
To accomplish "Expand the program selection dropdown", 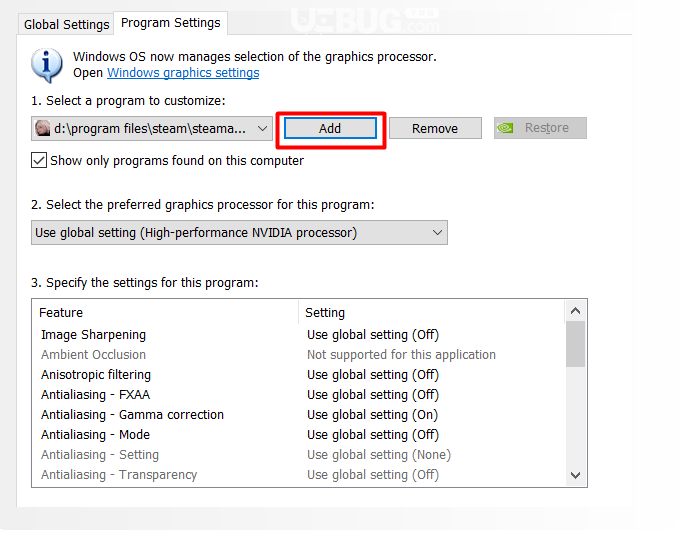I will [x=152, y=128].
